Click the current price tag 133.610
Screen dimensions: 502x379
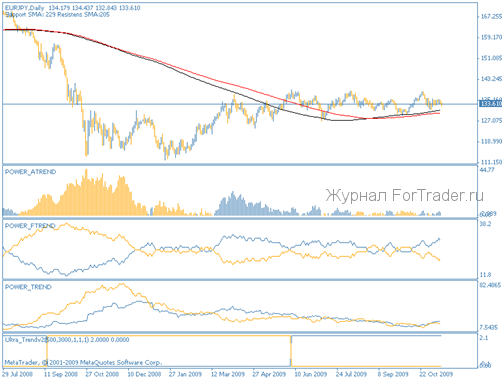click(490, 104)
